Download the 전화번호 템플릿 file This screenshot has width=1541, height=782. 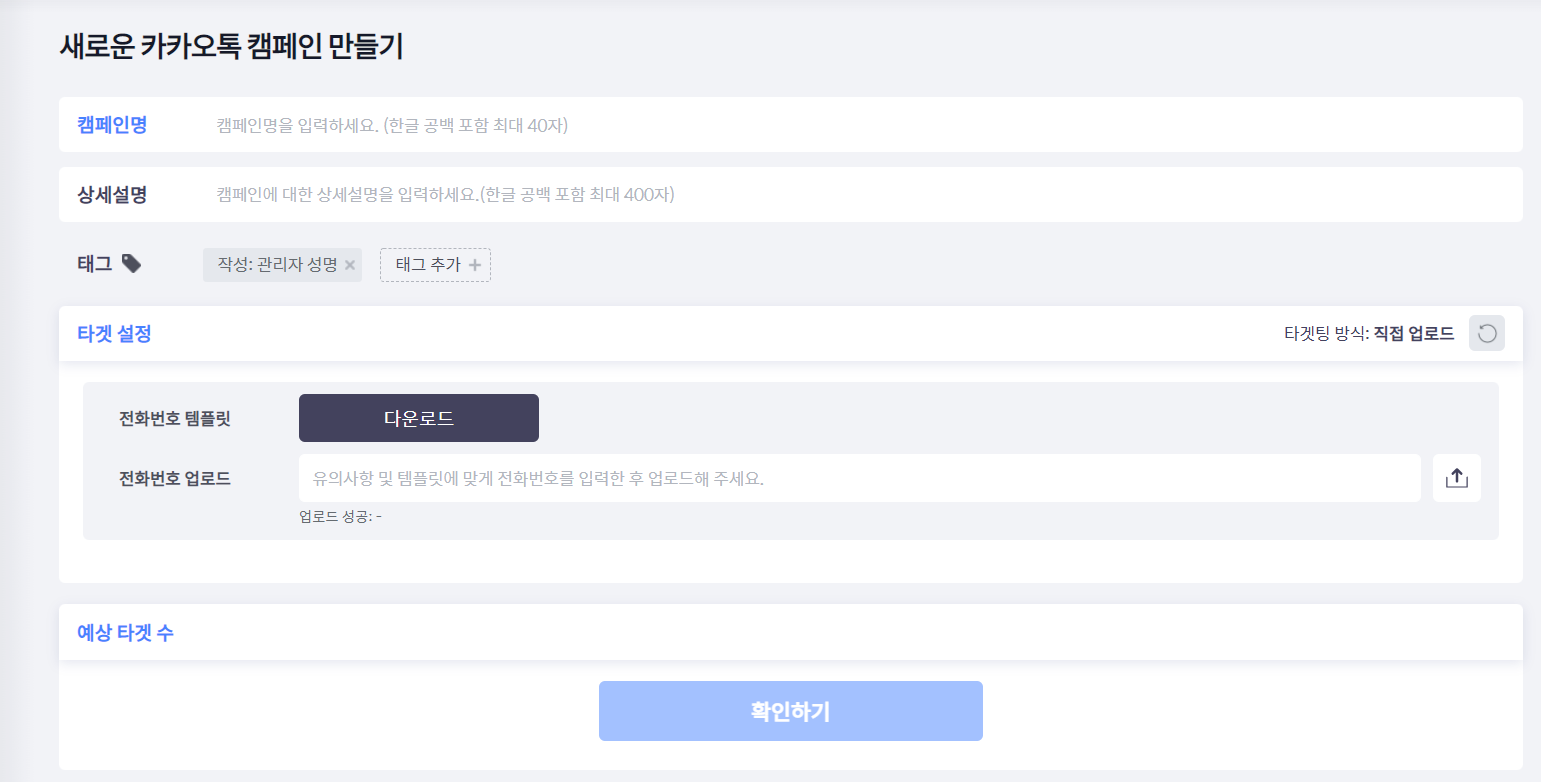[x=419, y=418]
